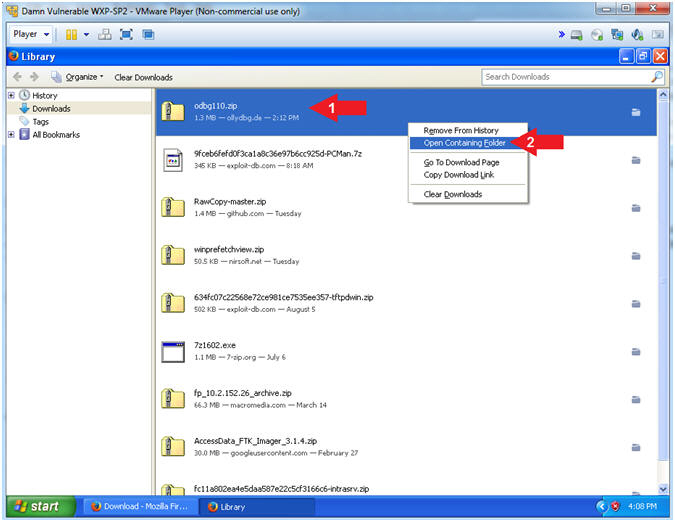Select fp_10.2.152.26_archive.zip entry
675x522 pixels.
point(406,399)
